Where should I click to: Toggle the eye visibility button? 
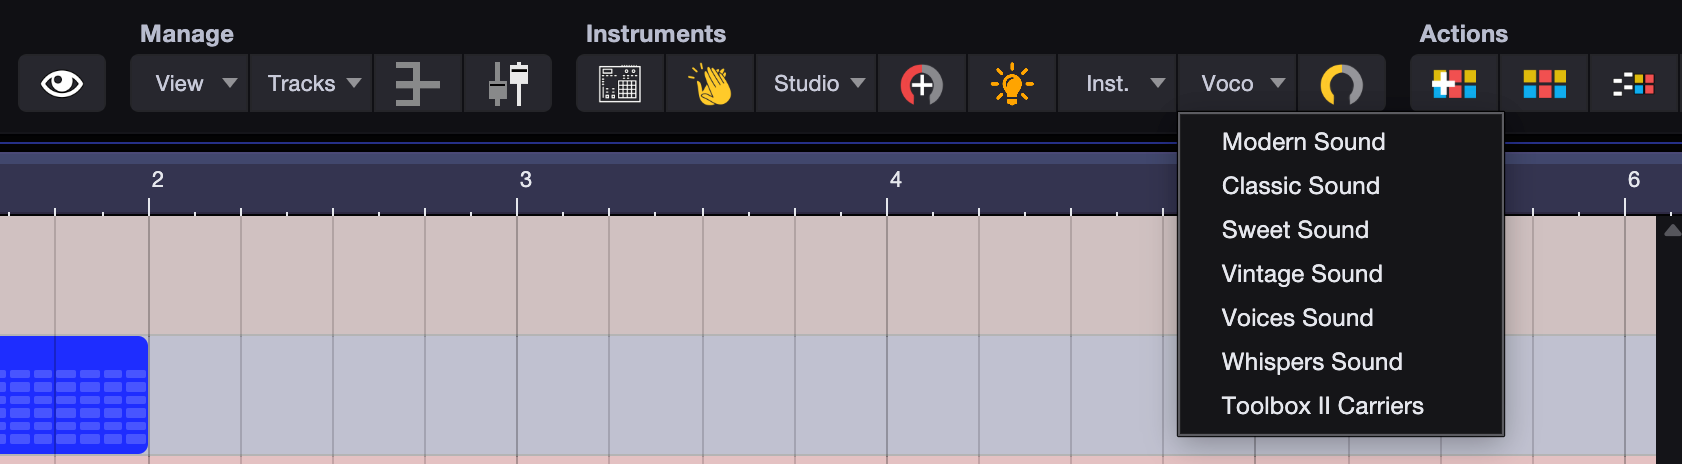tap(62, 84)
